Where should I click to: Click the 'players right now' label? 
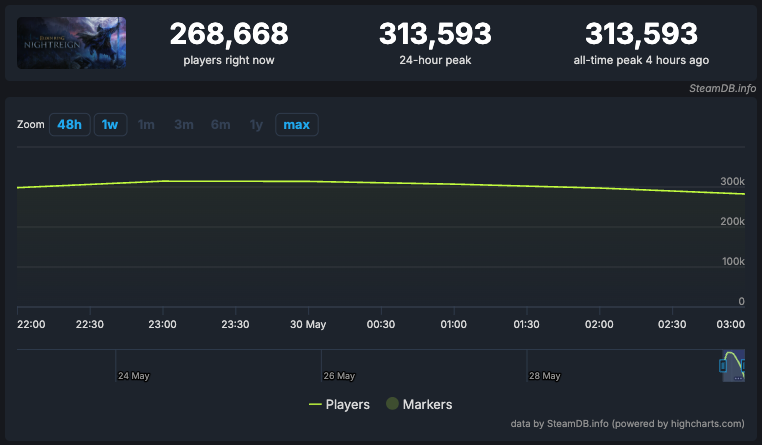click(x=229, y=60)
